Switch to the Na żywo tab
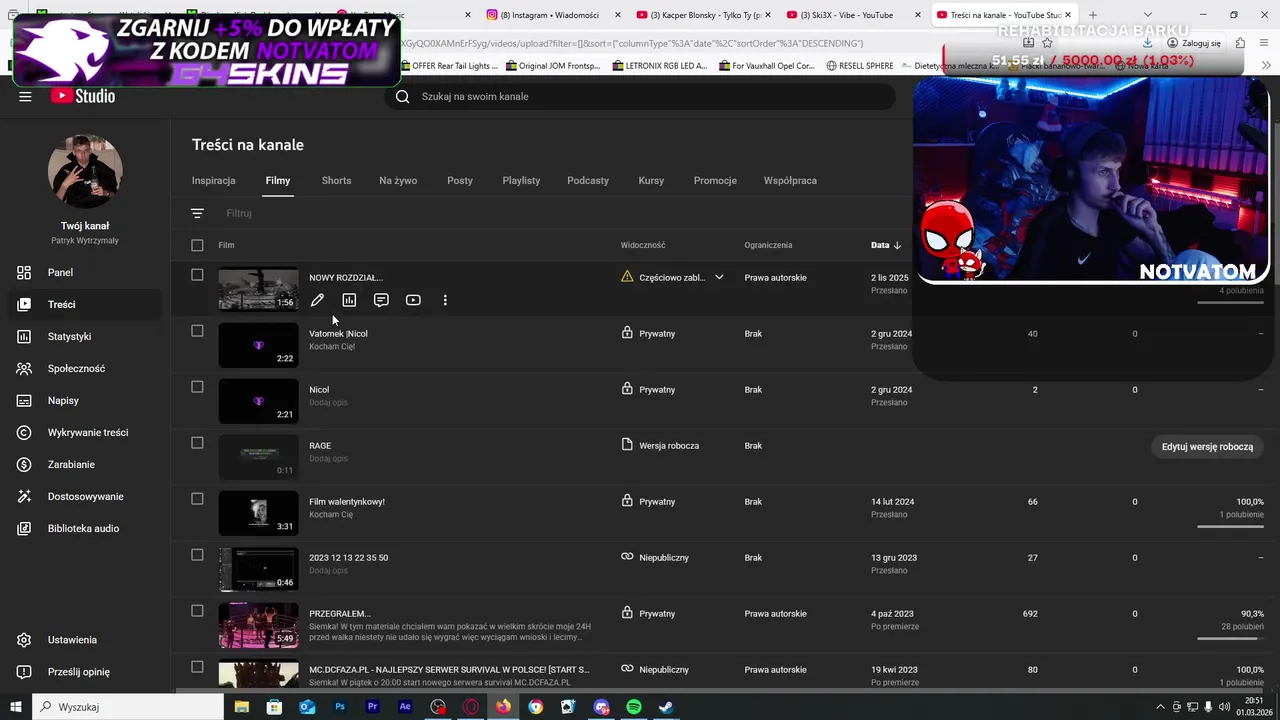The image size is (1280, 720). tap(398, 181)
